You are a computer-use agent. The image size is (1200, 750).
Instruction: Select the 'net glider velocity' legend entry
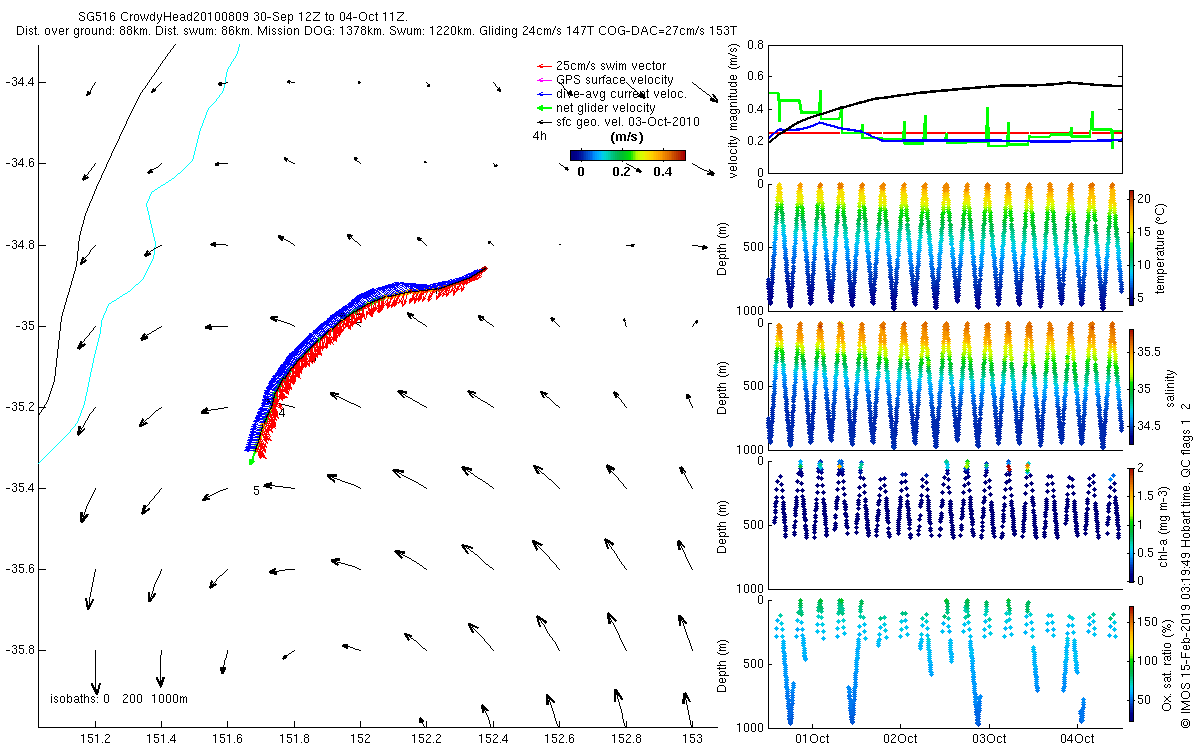tap(595, 108)
